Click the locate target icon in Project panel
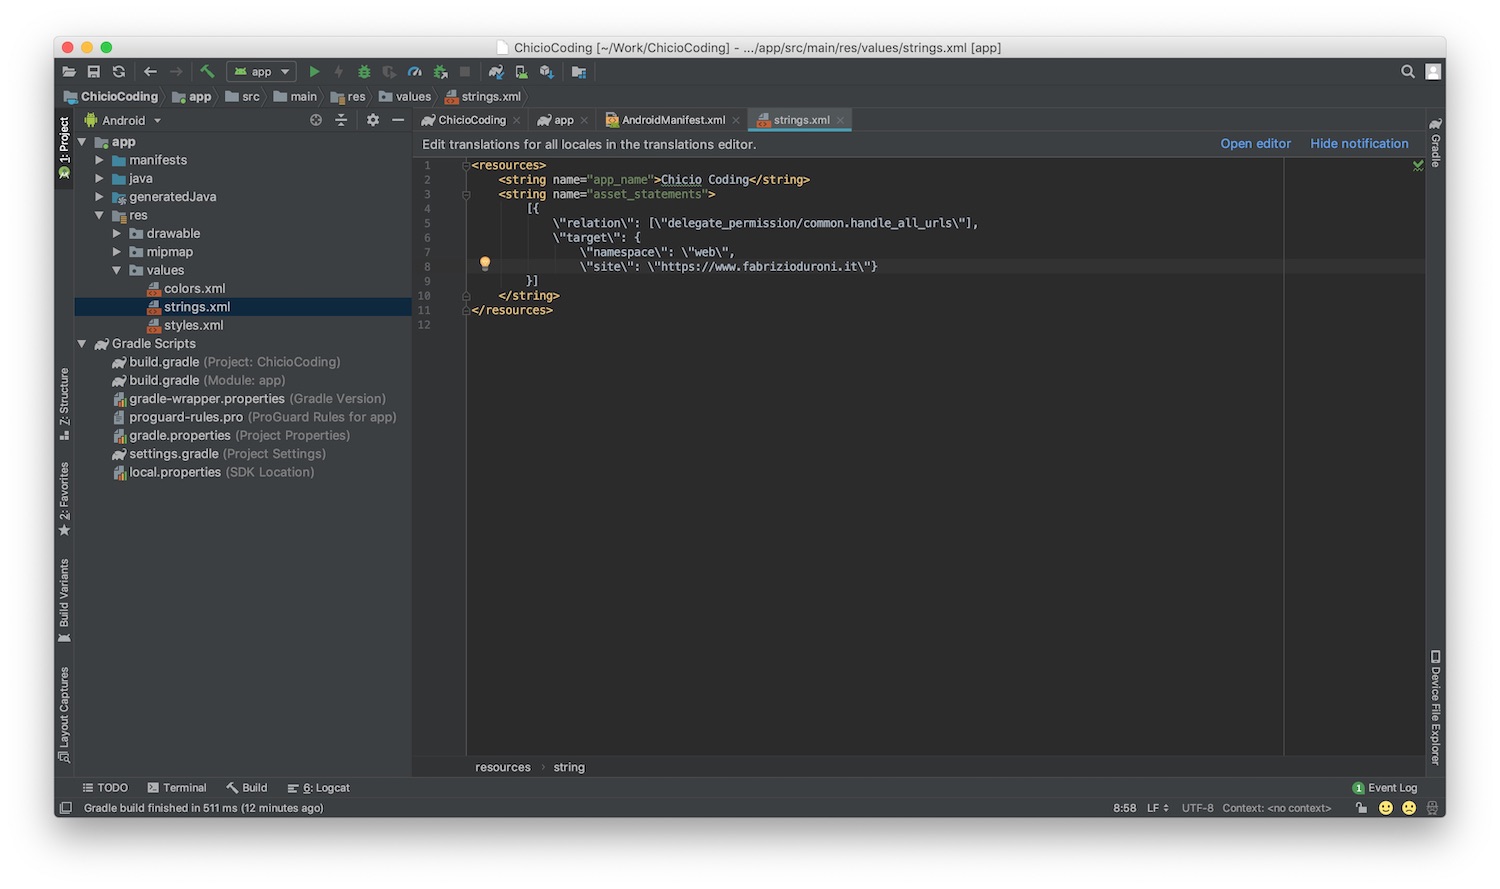Image resolution: width=1500 pixels, height=889 pixels. [x=316, y=120]
